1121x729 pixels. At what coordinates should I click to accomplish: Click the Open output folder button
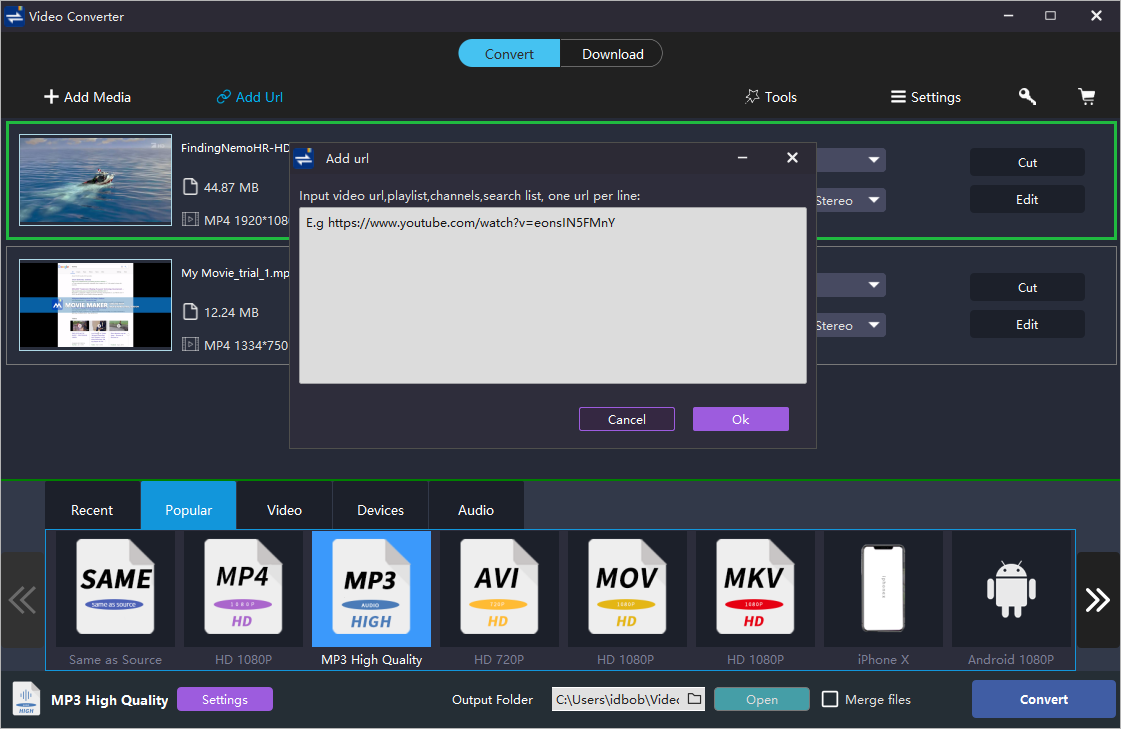coord(762,699)
